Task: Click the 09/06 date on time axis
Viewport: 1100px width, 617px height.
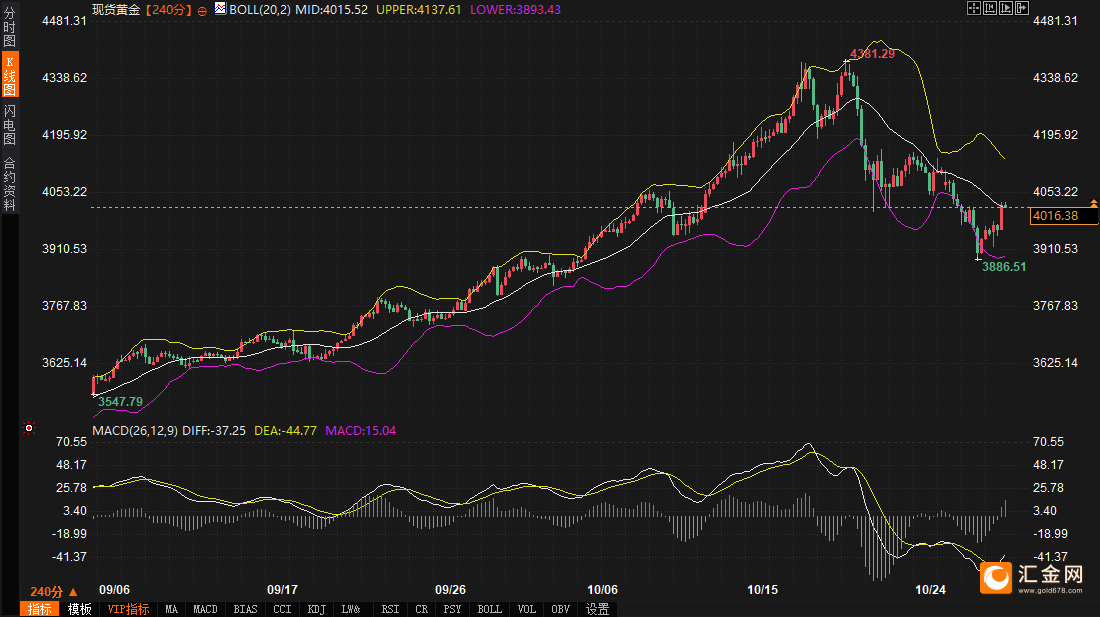Action: pyautogui.click(x=114, y=590)
